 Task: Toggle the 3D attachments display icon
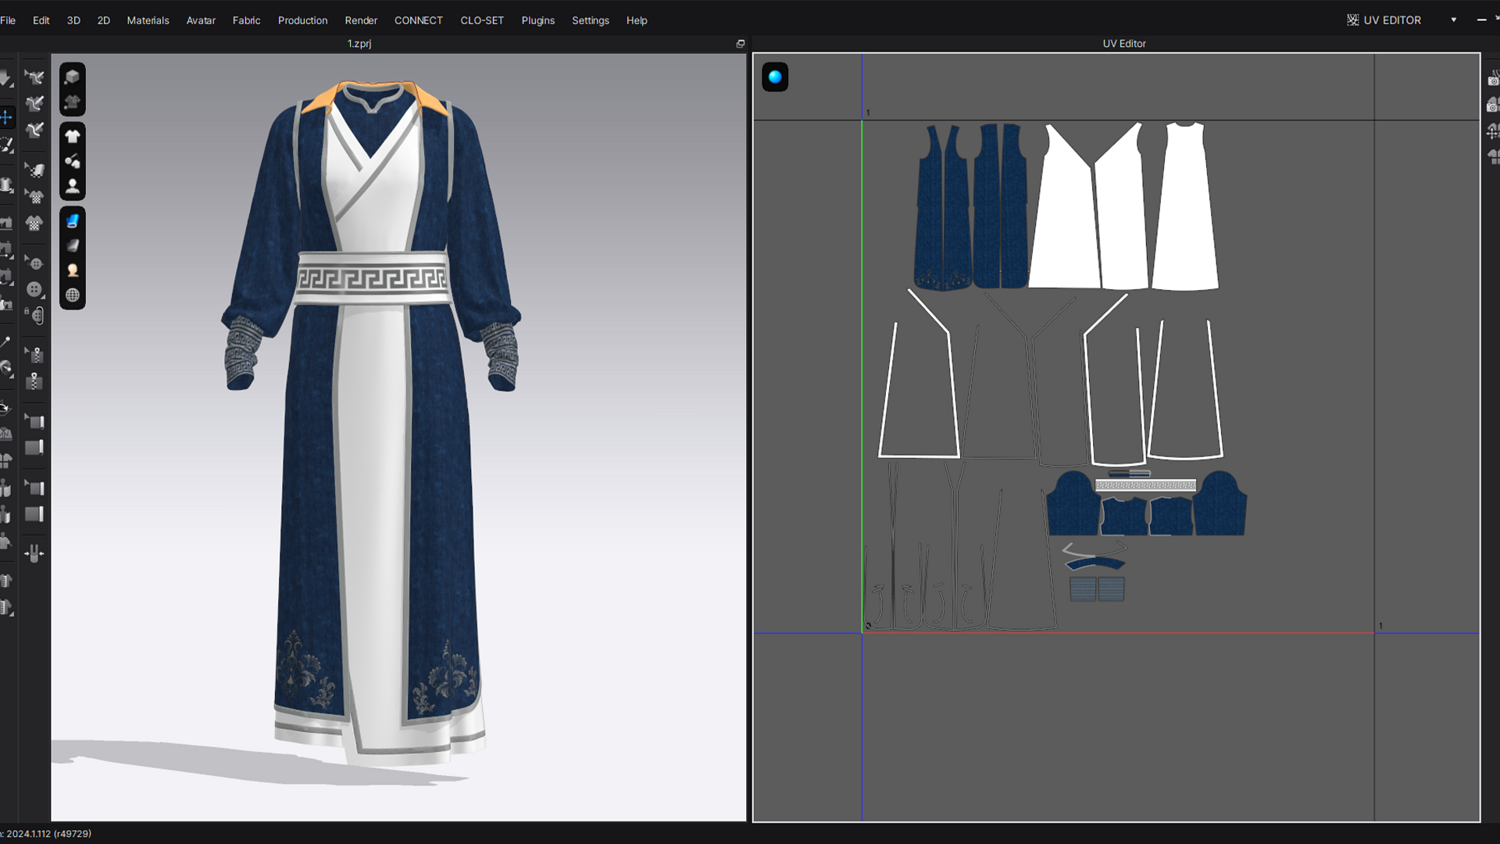coord(72,161)
